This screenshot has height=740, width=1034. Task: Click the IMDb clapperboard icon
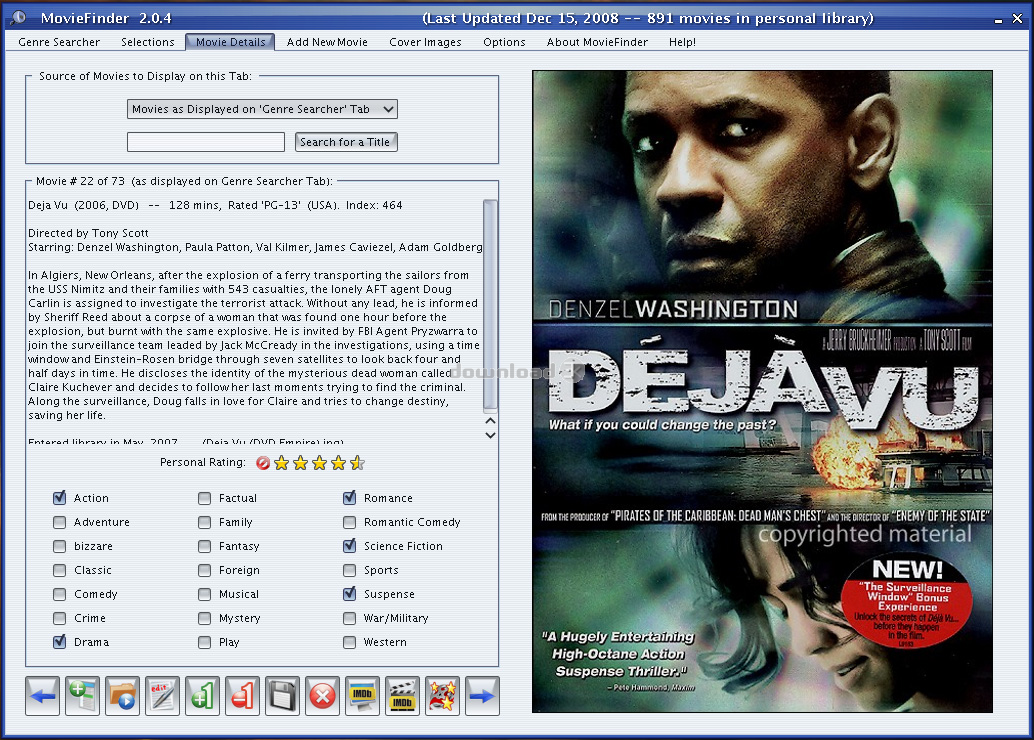(402, 696)
